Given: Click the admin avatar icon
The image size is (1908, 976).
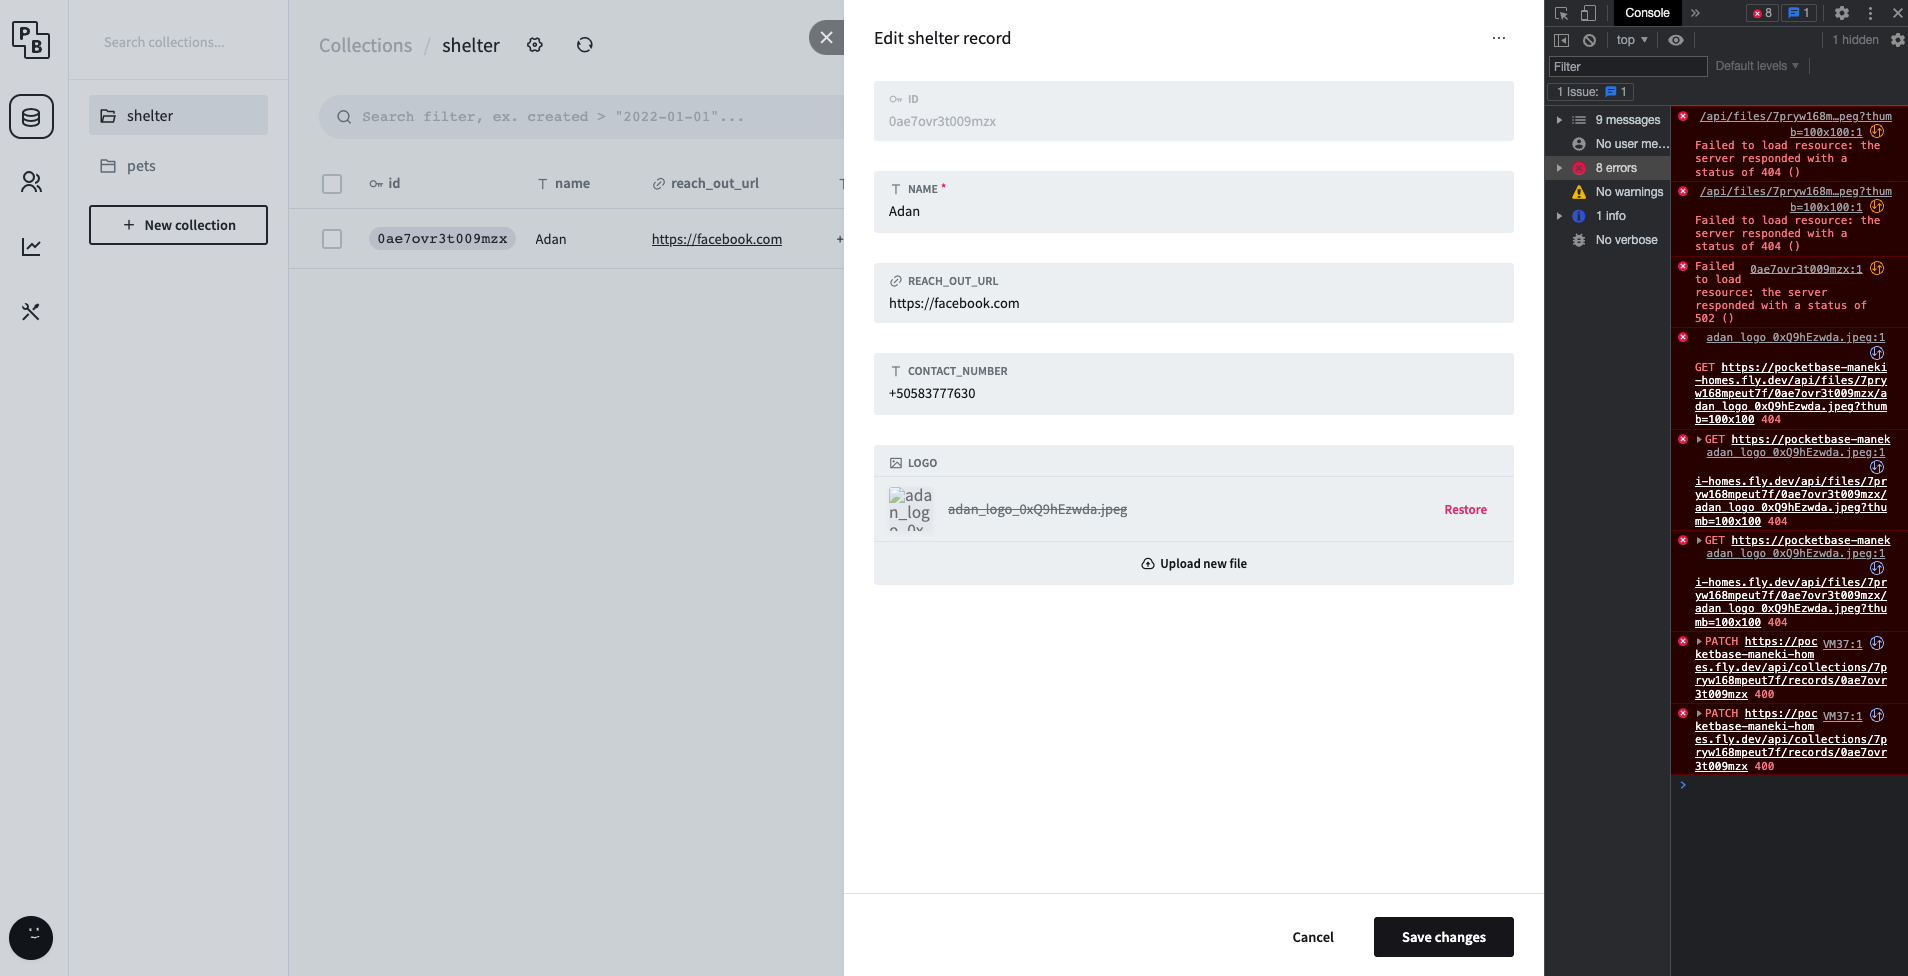Looking at the screenshot, I should click(31, 938).
